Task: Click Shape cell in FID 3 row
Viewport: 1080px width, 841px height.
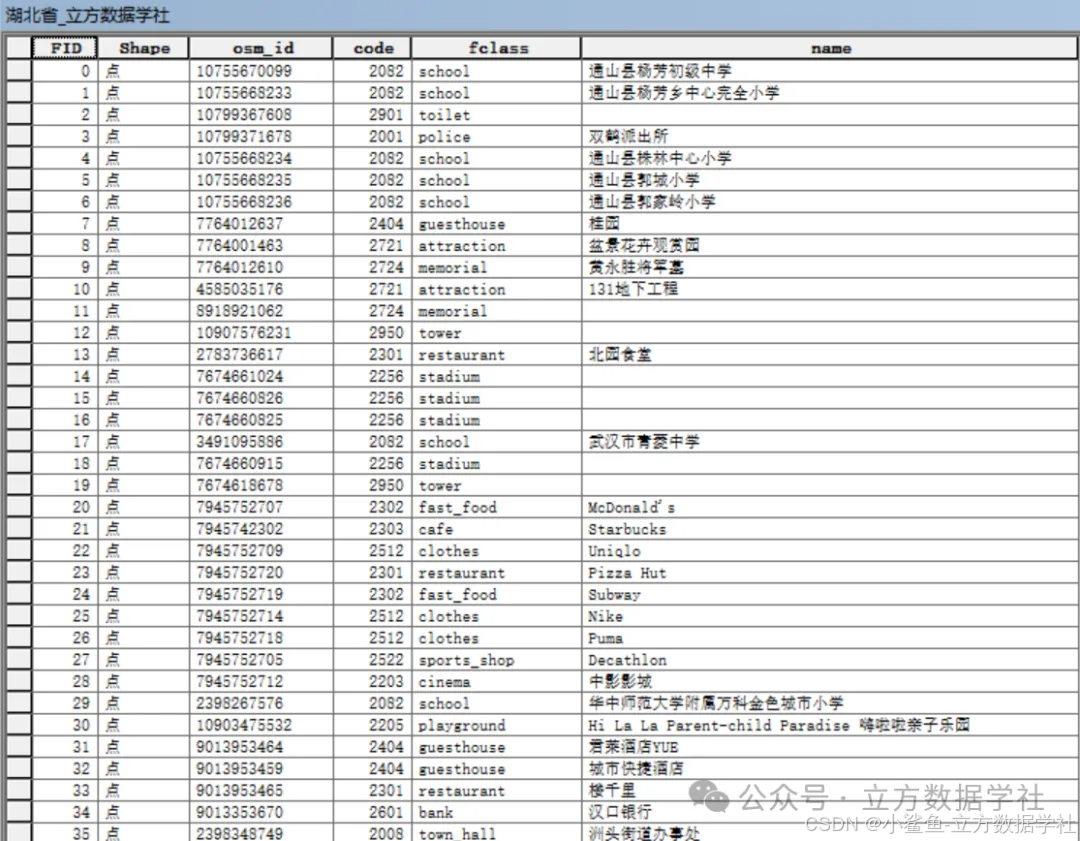Action: click(144, 136)
